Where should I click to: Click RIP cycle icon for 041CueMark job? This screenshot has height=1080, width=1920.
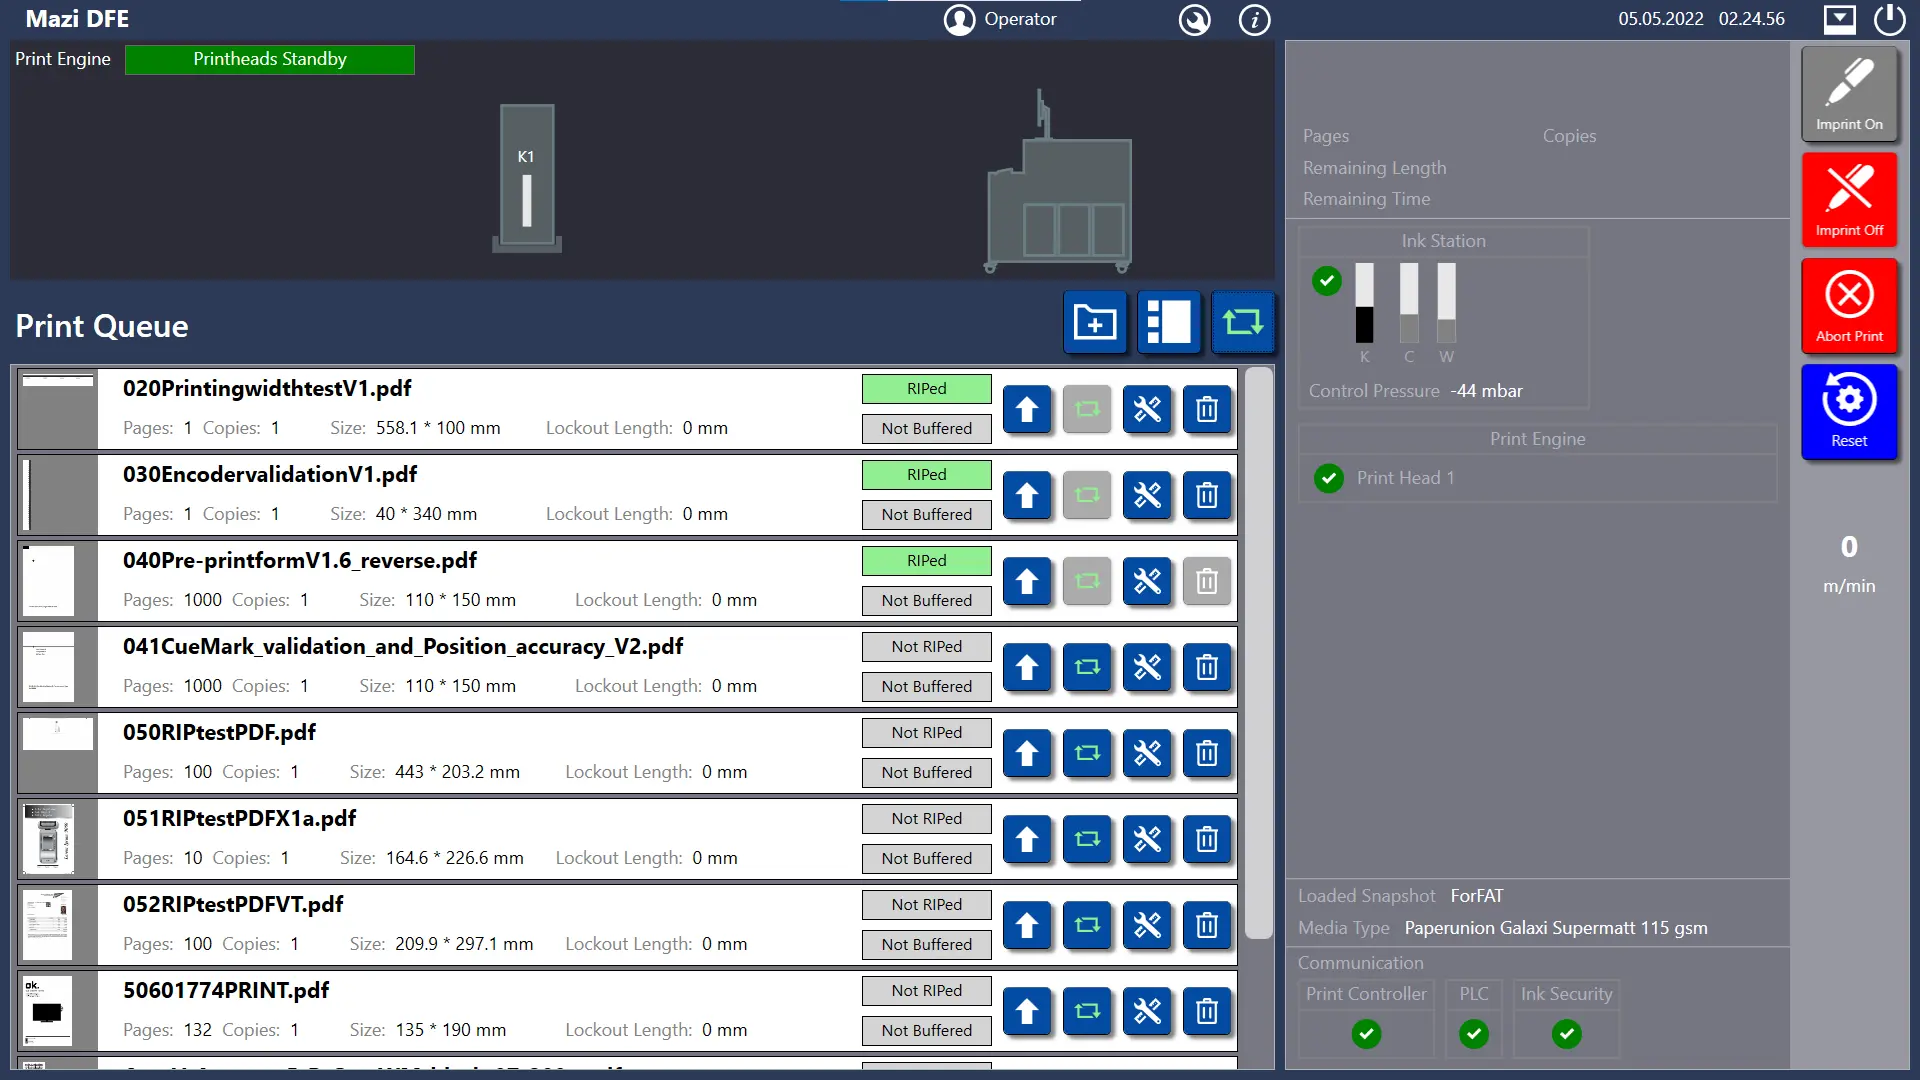pyautogui.click(x=1087, y=667)
